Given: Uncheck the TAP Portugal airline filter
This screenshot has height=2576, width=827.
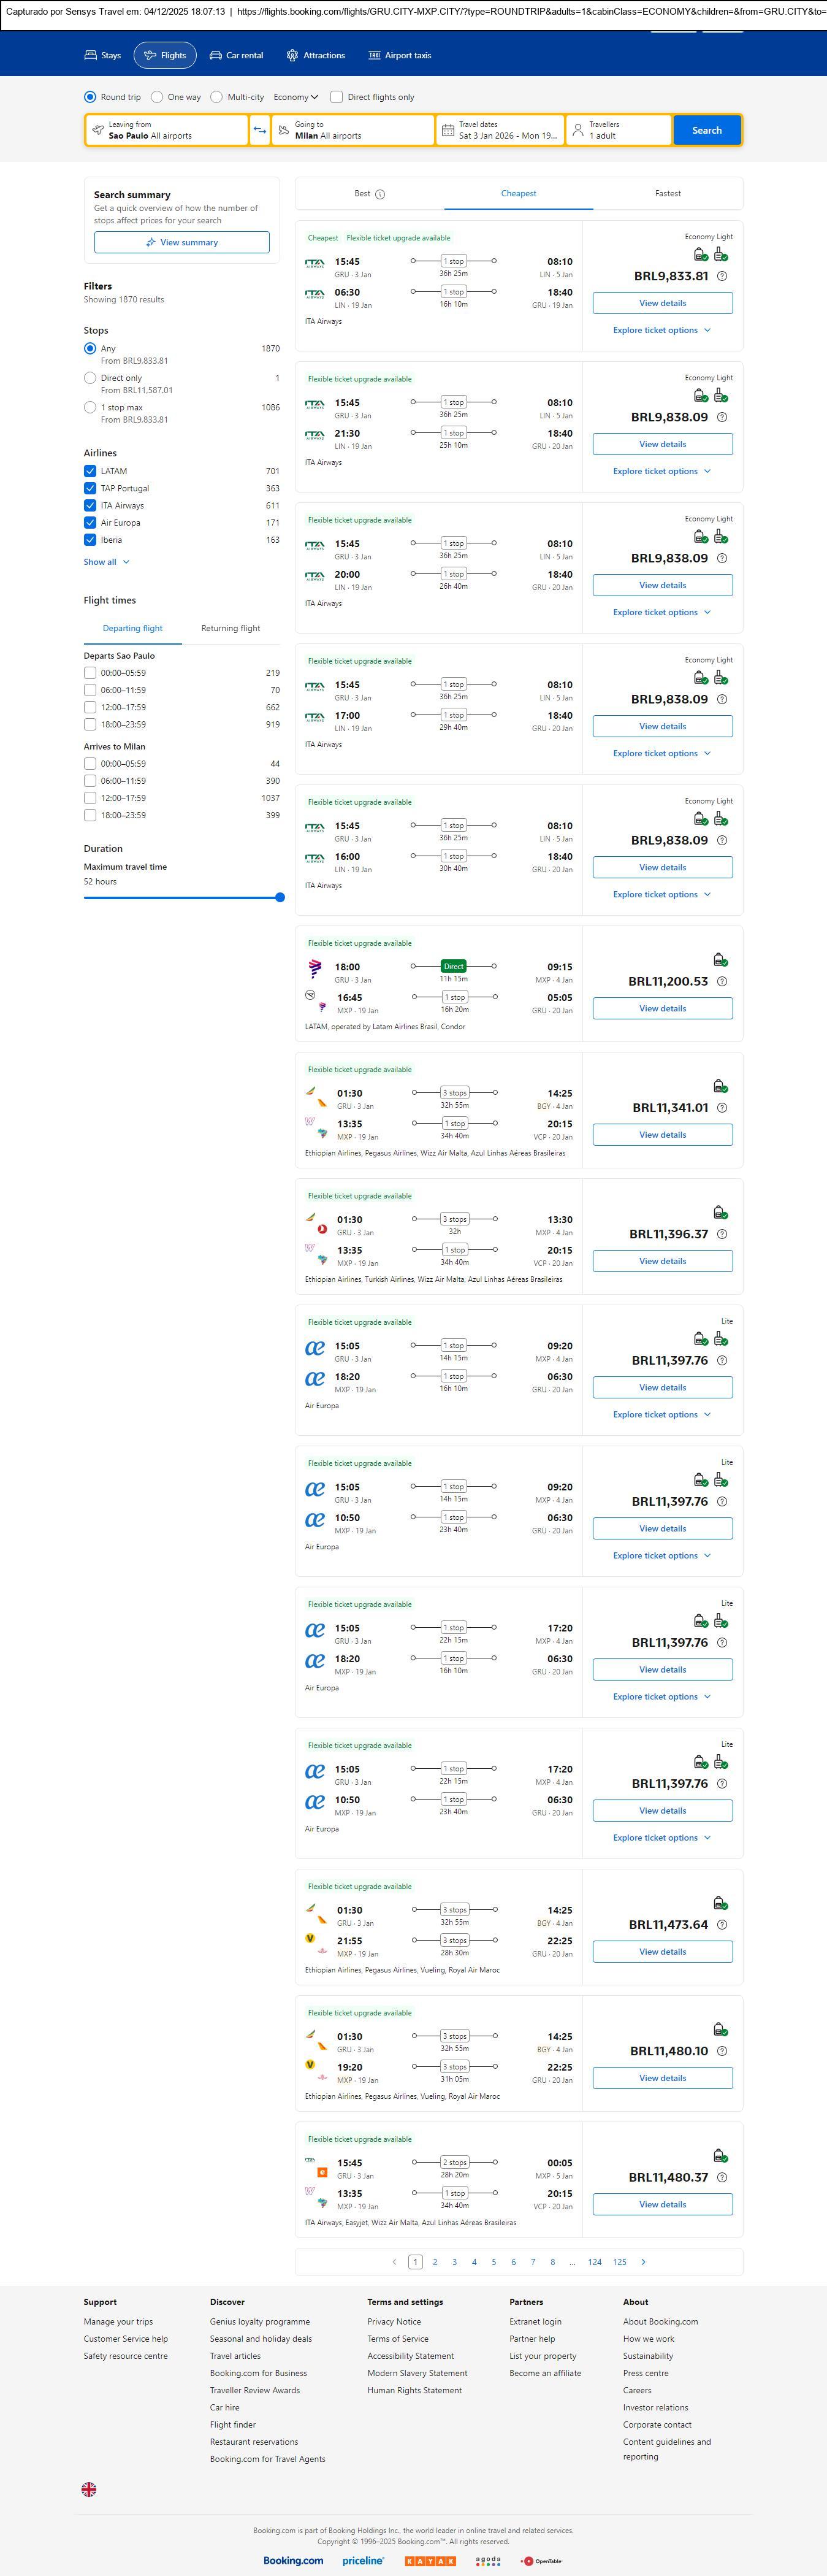Looking at the screenshot, I should coord(90,488).
